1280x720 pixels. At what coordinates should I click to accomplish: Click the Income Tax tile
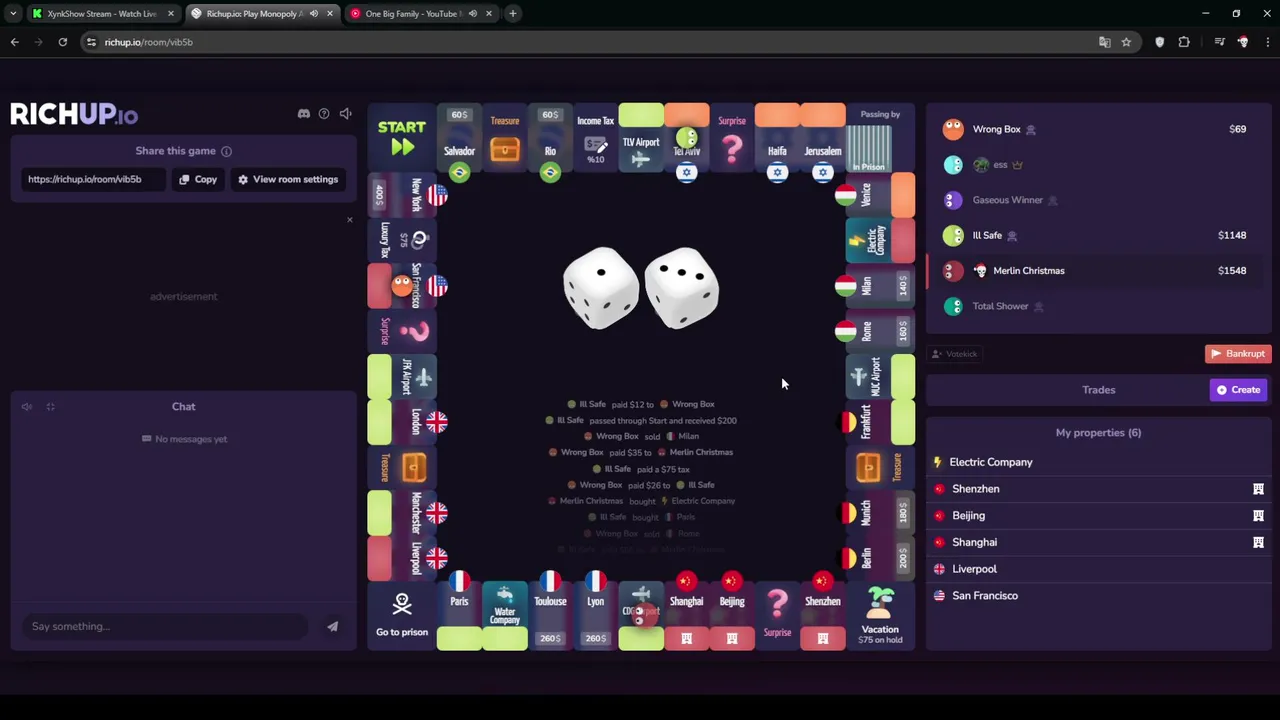pos(595,138)
